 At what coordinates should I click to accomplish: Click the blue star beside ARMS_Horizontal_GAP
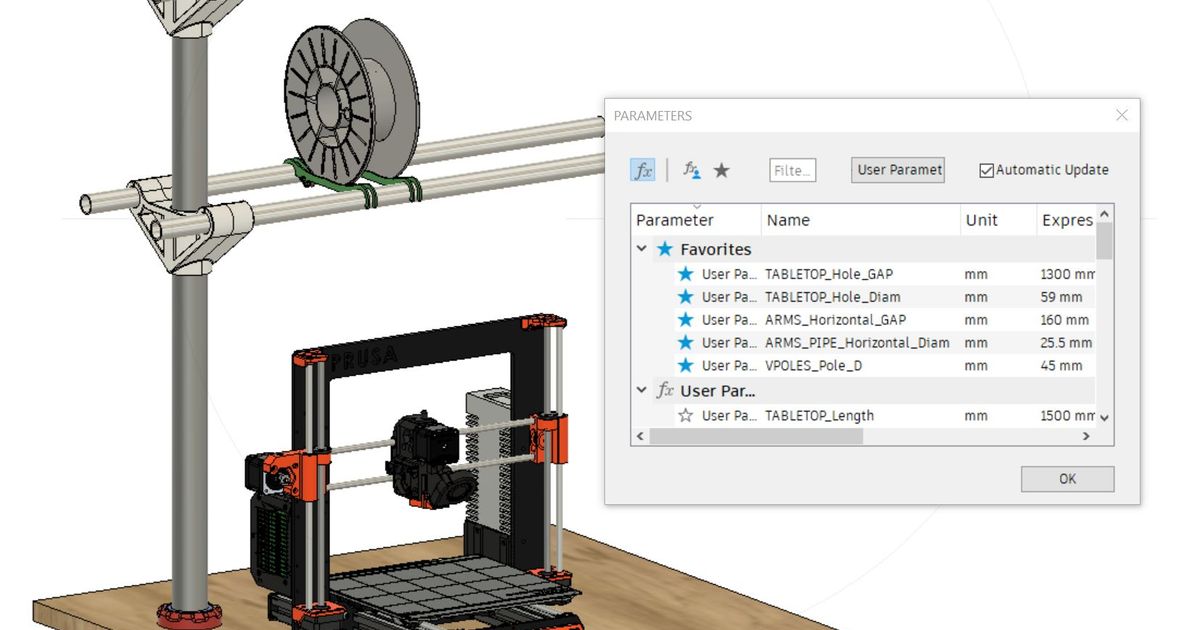pyautogui.click(x=685, y=319)
